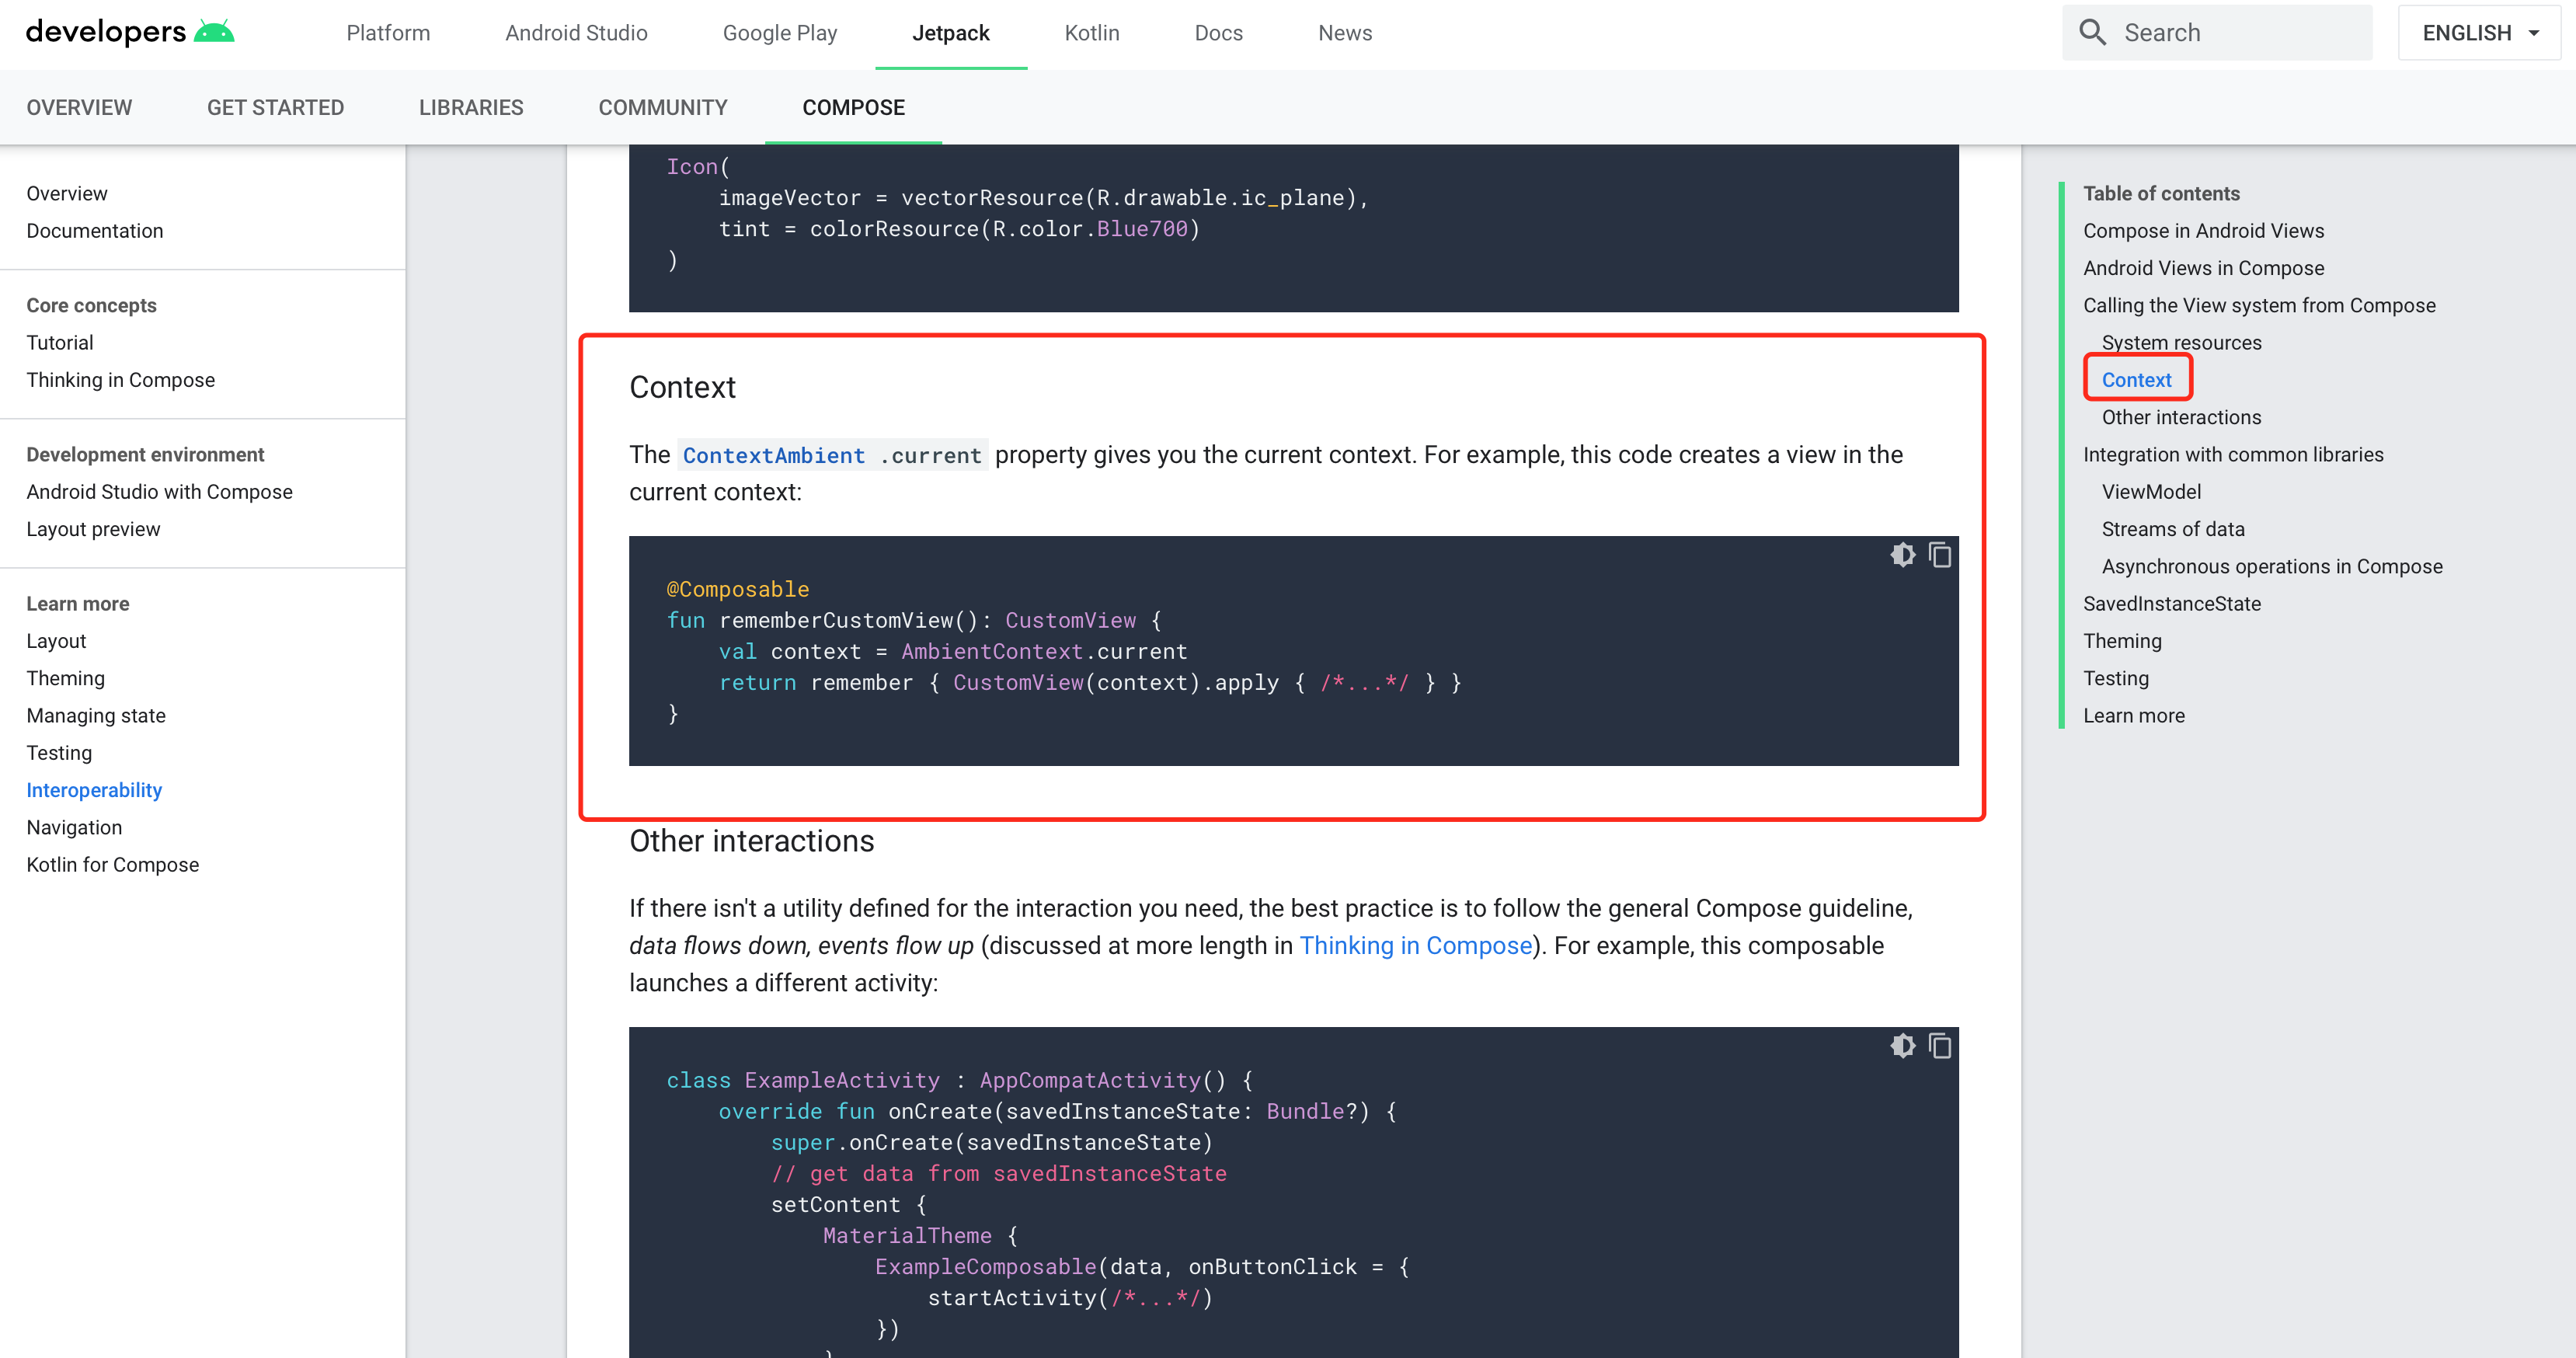
Task: Jump to Context in table of contents
Action: click(x=2136, y=380)
